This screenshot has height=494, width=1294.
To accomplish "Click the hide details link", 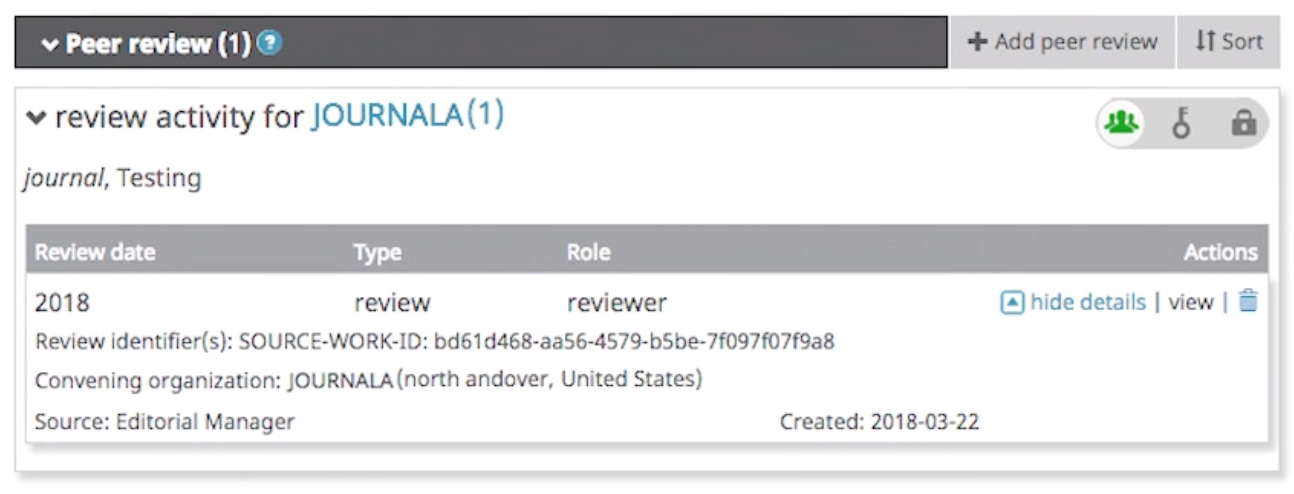I will 1088,302.
